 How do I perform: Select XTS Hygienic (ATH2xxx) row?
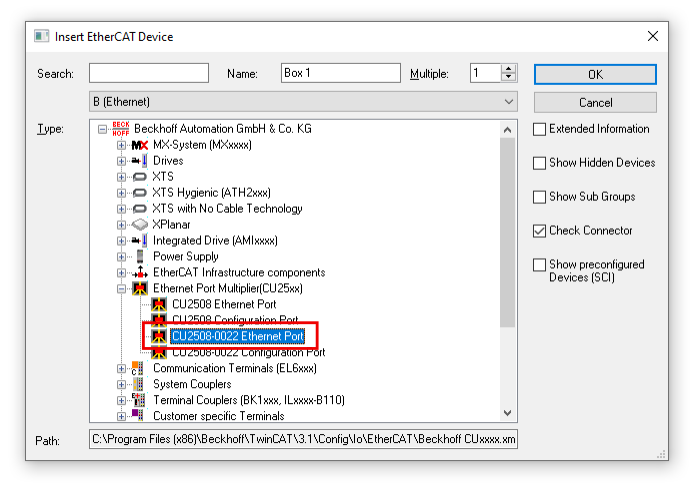211,193
